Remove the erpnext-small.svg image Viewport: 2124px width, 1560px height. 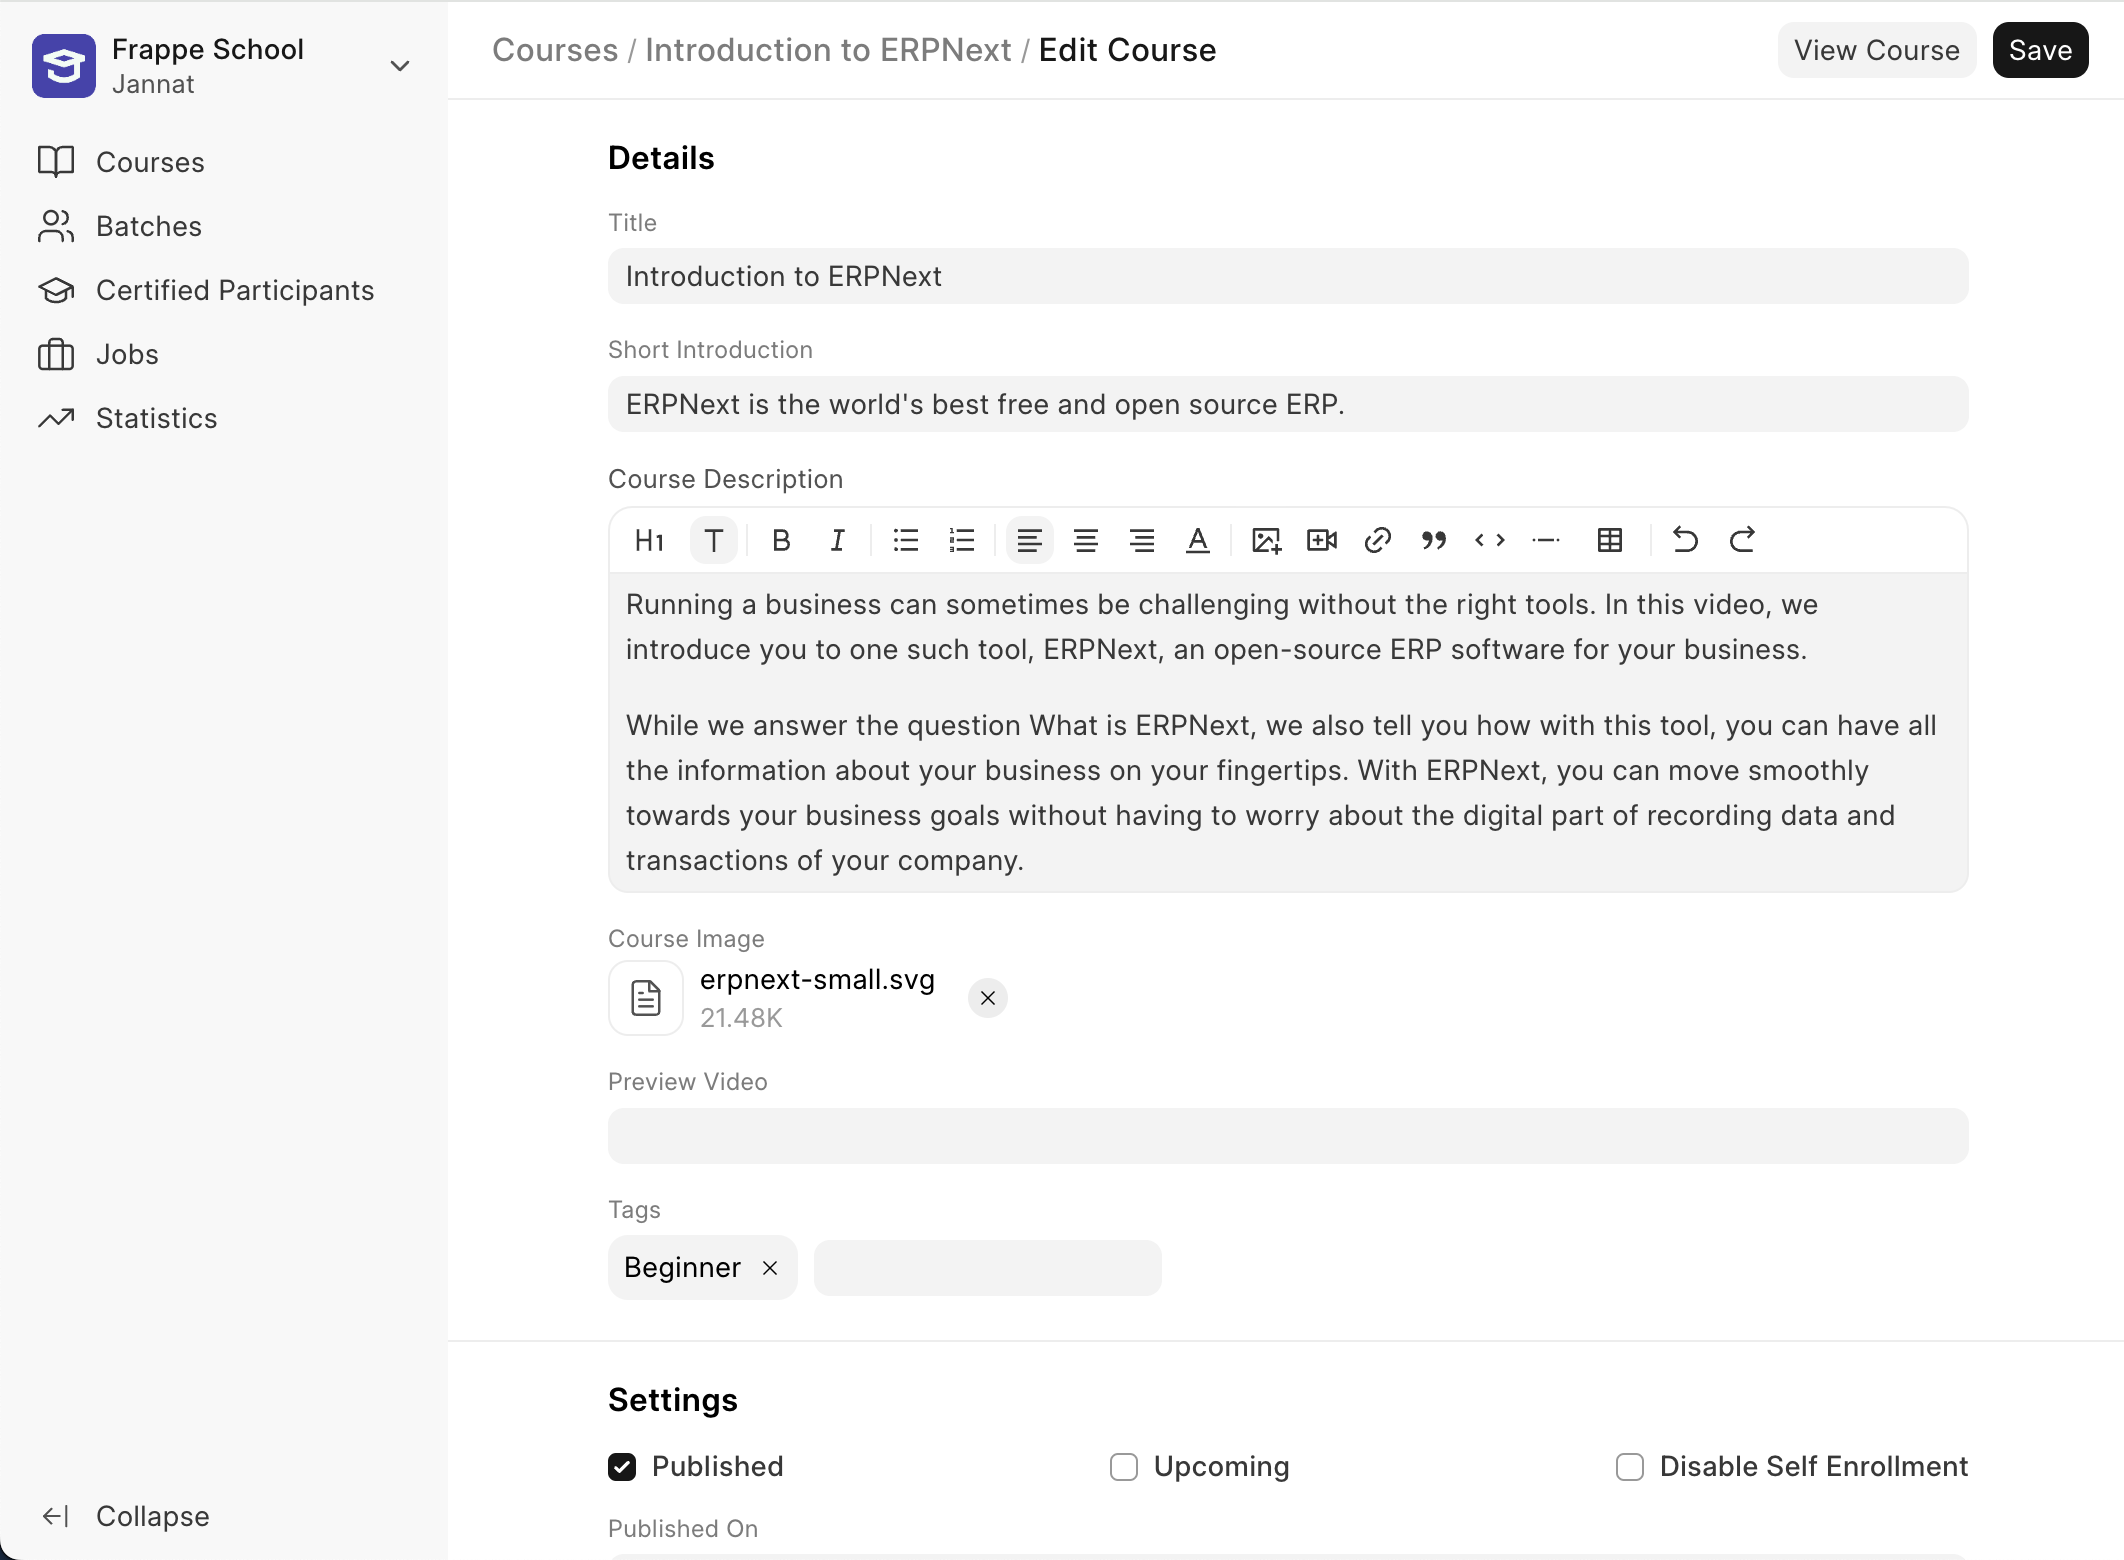(x=989, y=998)
